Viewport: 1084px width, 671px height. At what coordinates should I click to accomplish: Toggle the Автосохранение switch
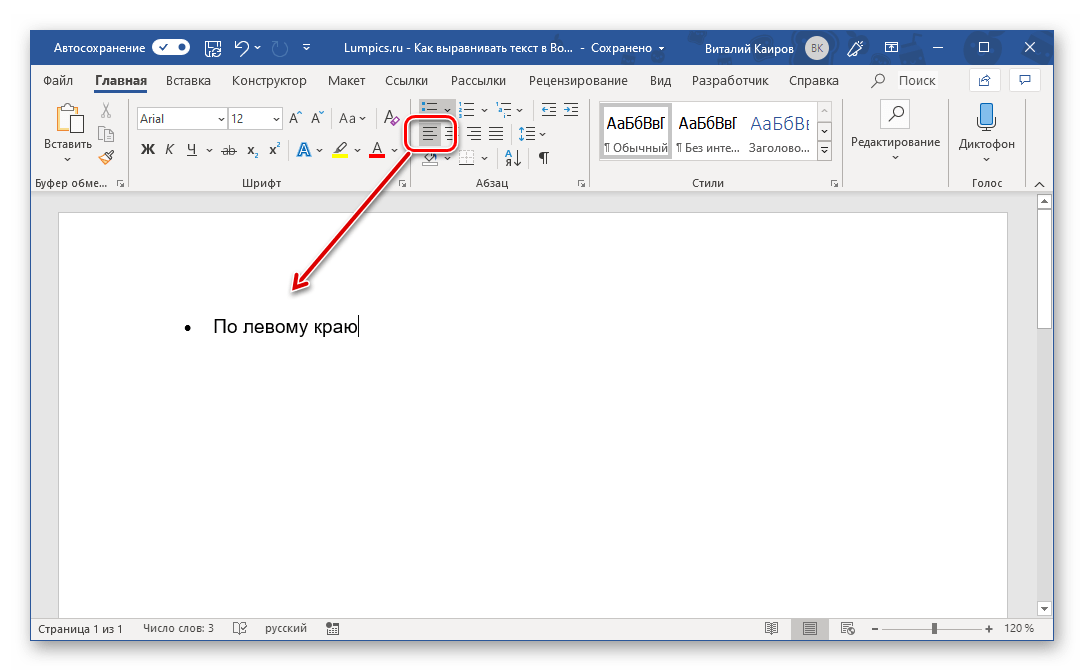point(171,47)
